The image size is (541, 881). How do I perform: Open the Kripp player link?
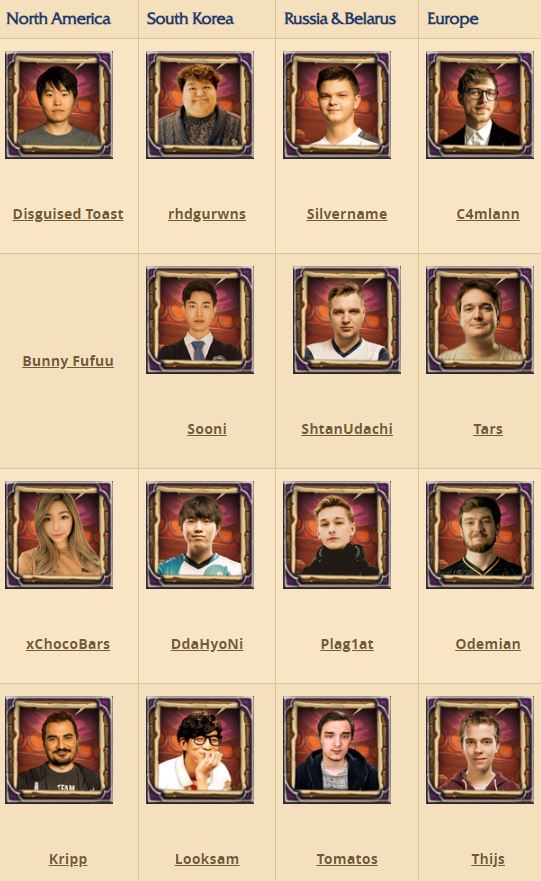click(68, 859)
